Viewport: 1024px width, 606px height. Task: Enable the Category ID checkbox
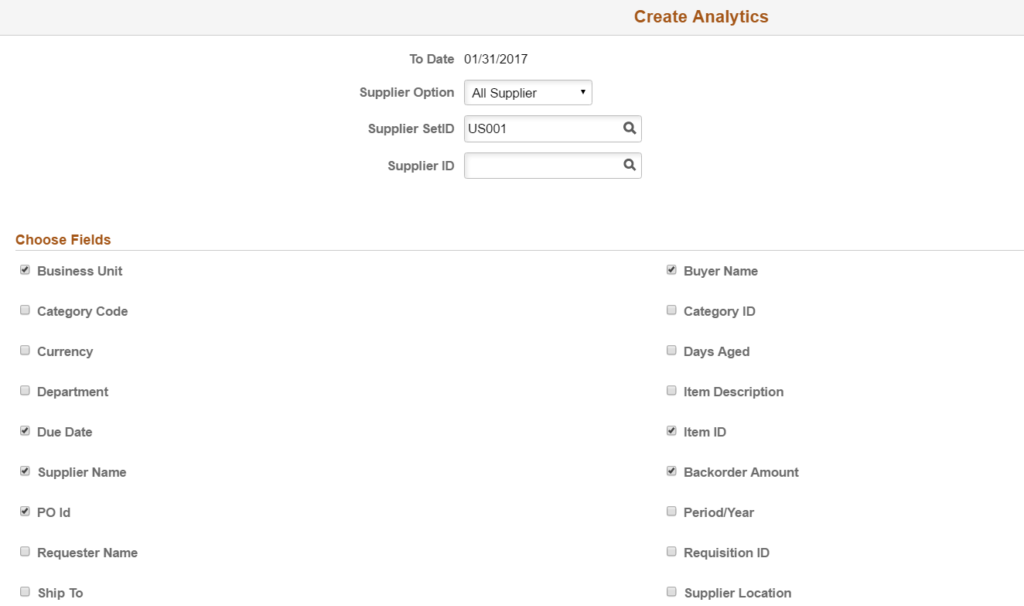click(x=671, y=309)
